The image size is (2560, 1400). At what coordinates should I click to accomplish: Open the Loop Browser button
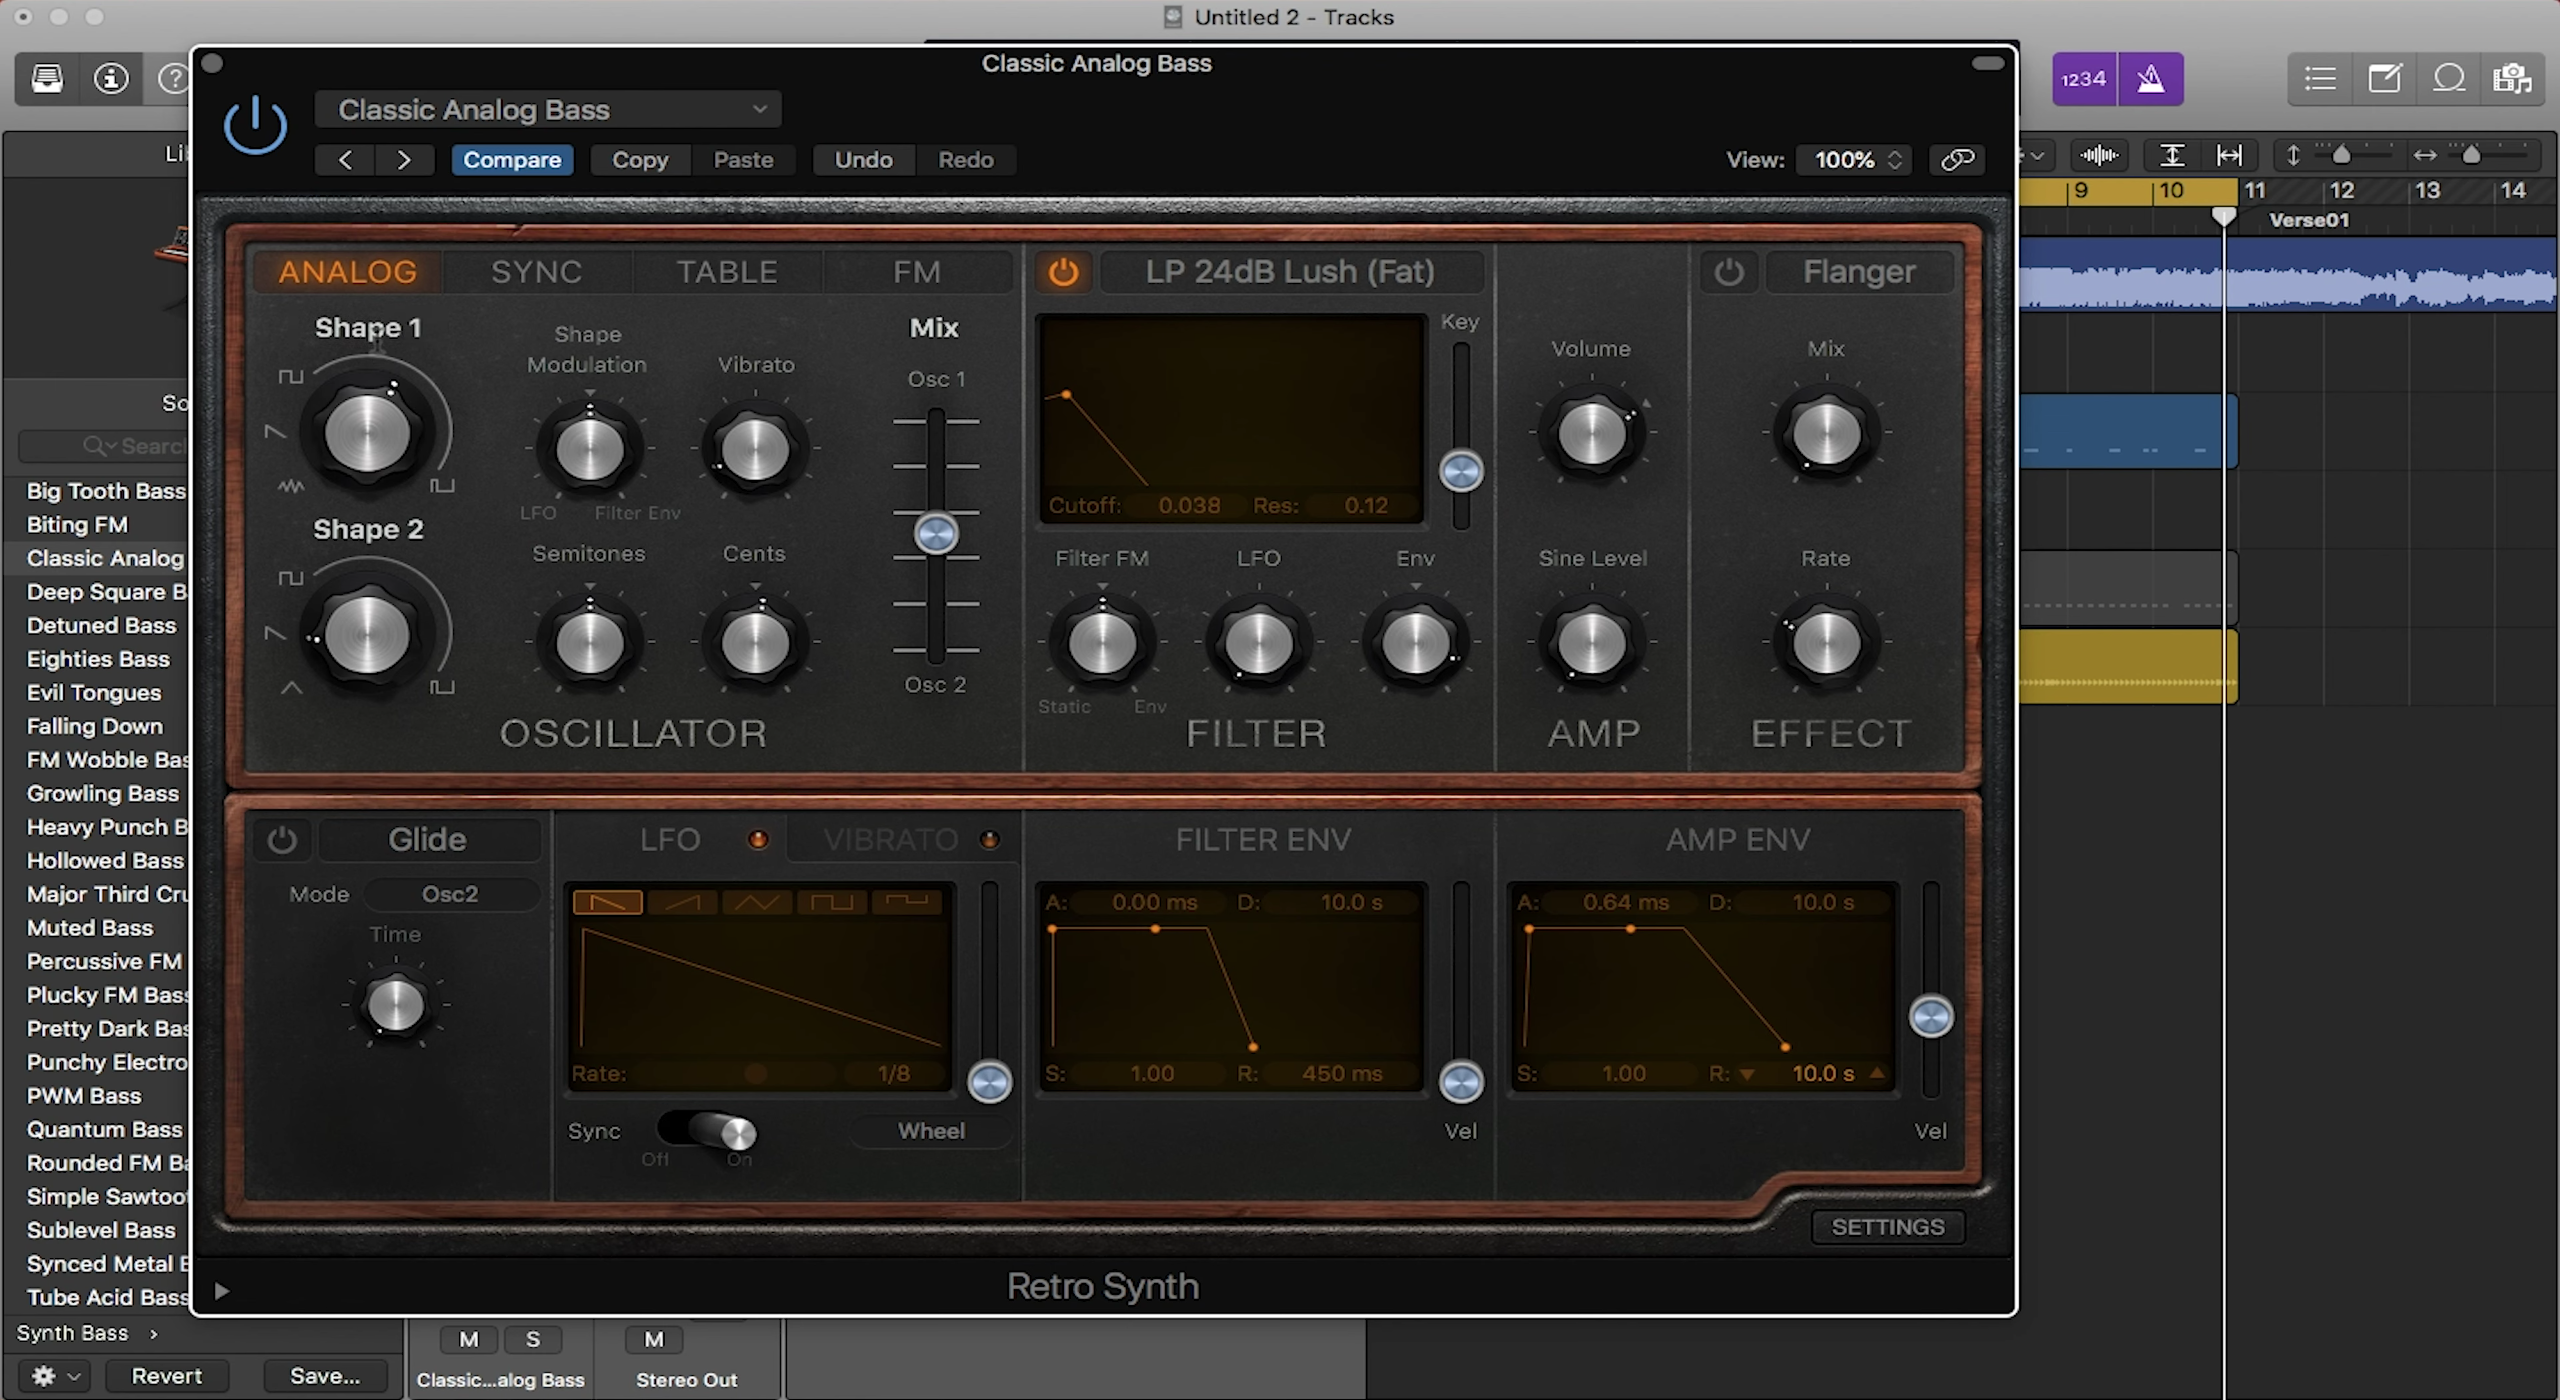coord(2448,79)
